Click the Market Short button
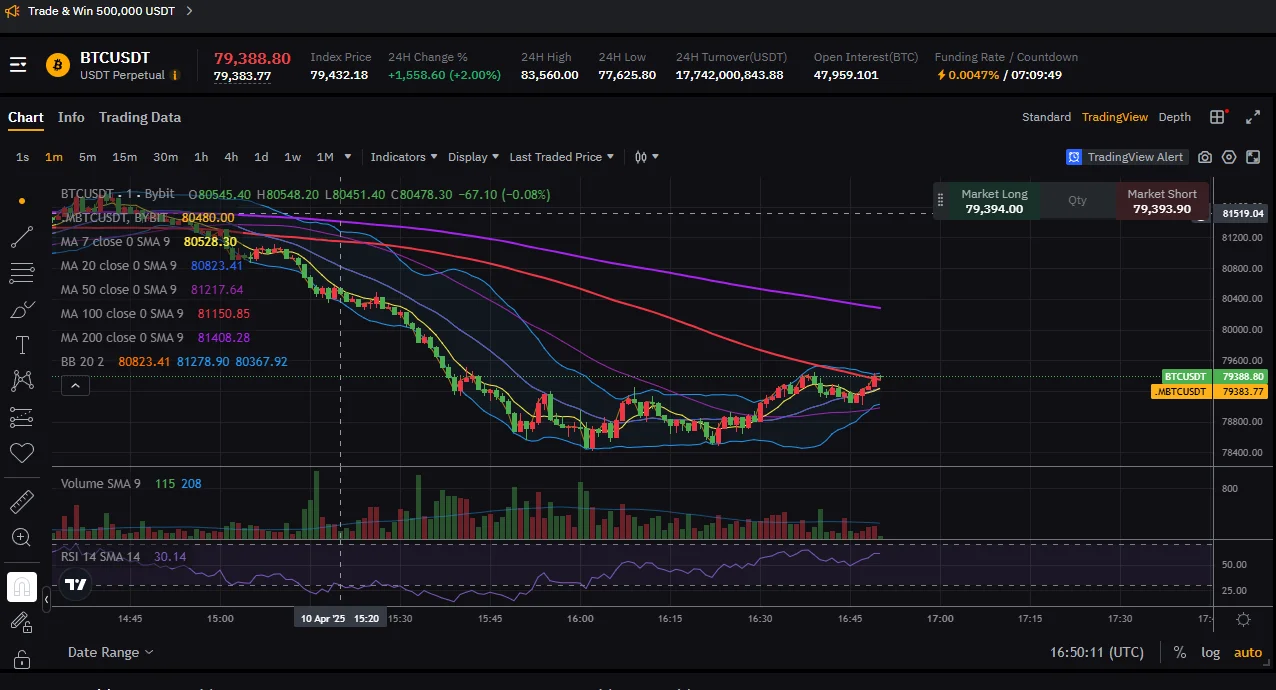 pos(1162,201)
